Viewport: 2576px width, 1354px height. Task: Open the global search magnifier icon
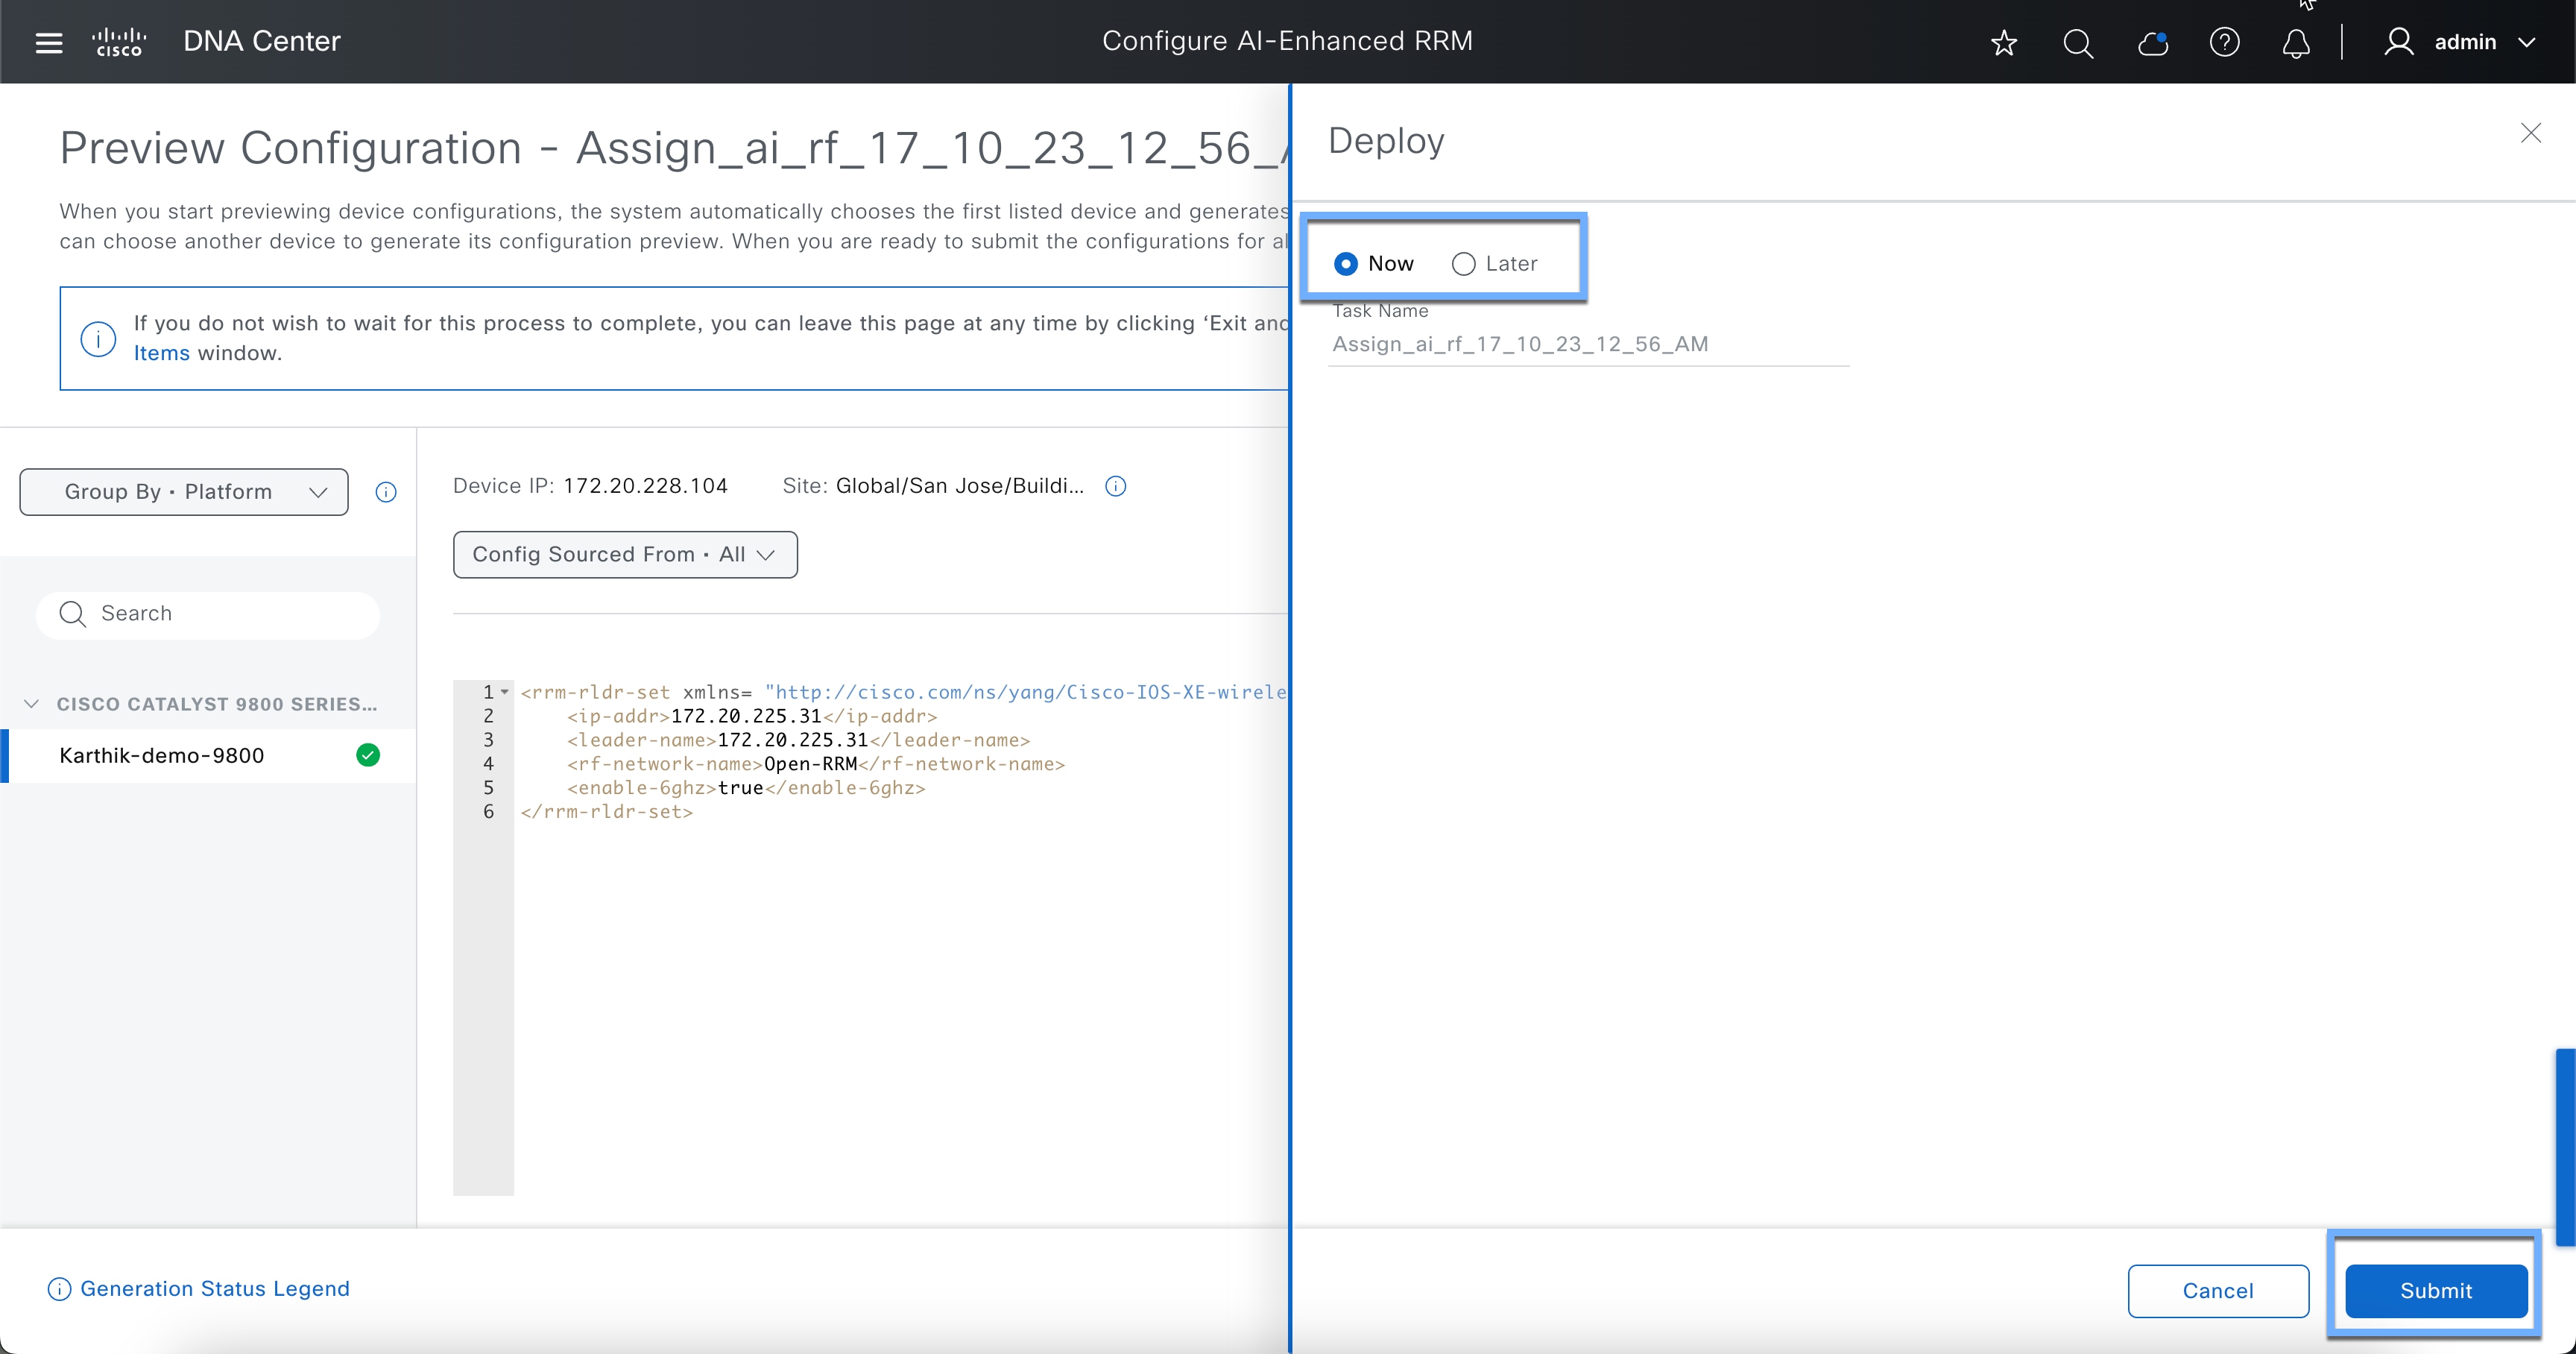click(2077, 42)
